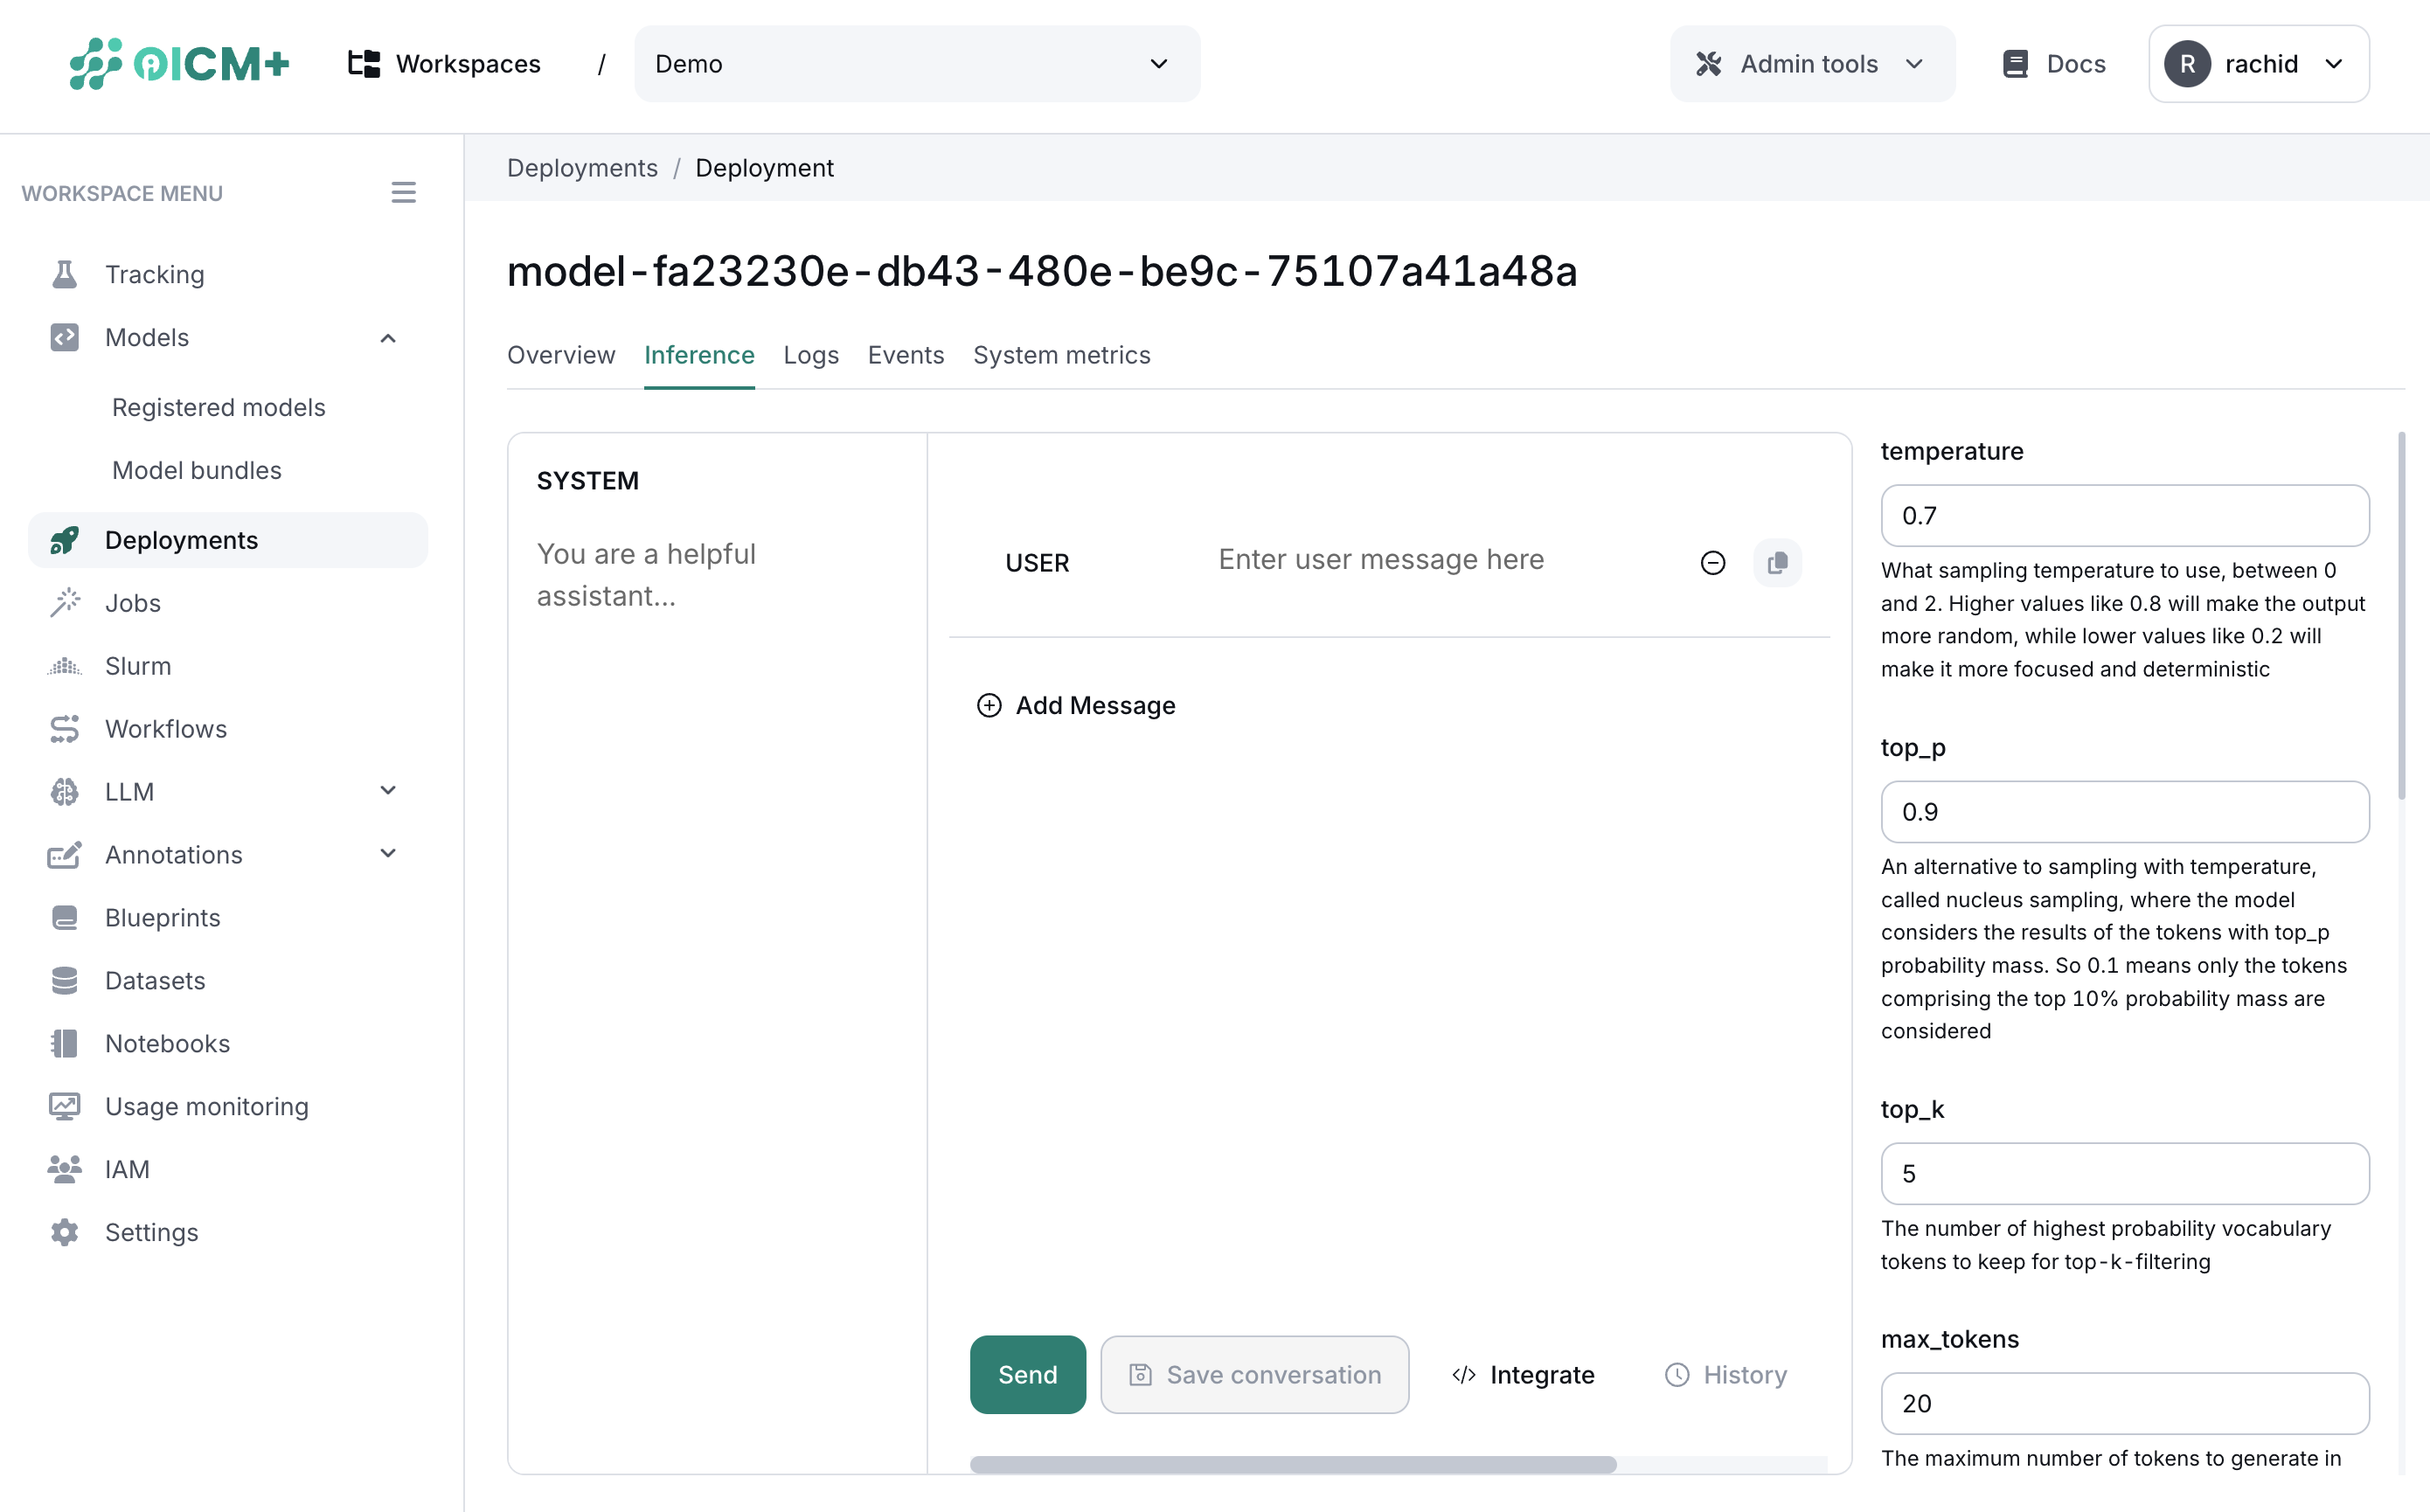Viewport: 2430px width, 1512px height.
Task: Open Notebooks from the sidebar
Action: [x=167, y=1043]
